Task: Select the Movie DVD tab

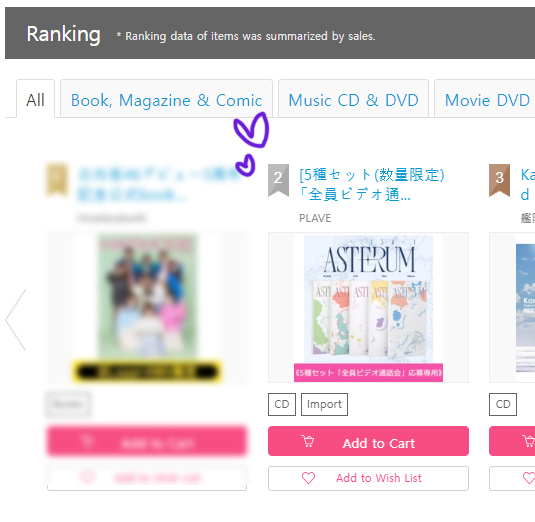Action: coord(485,99)
